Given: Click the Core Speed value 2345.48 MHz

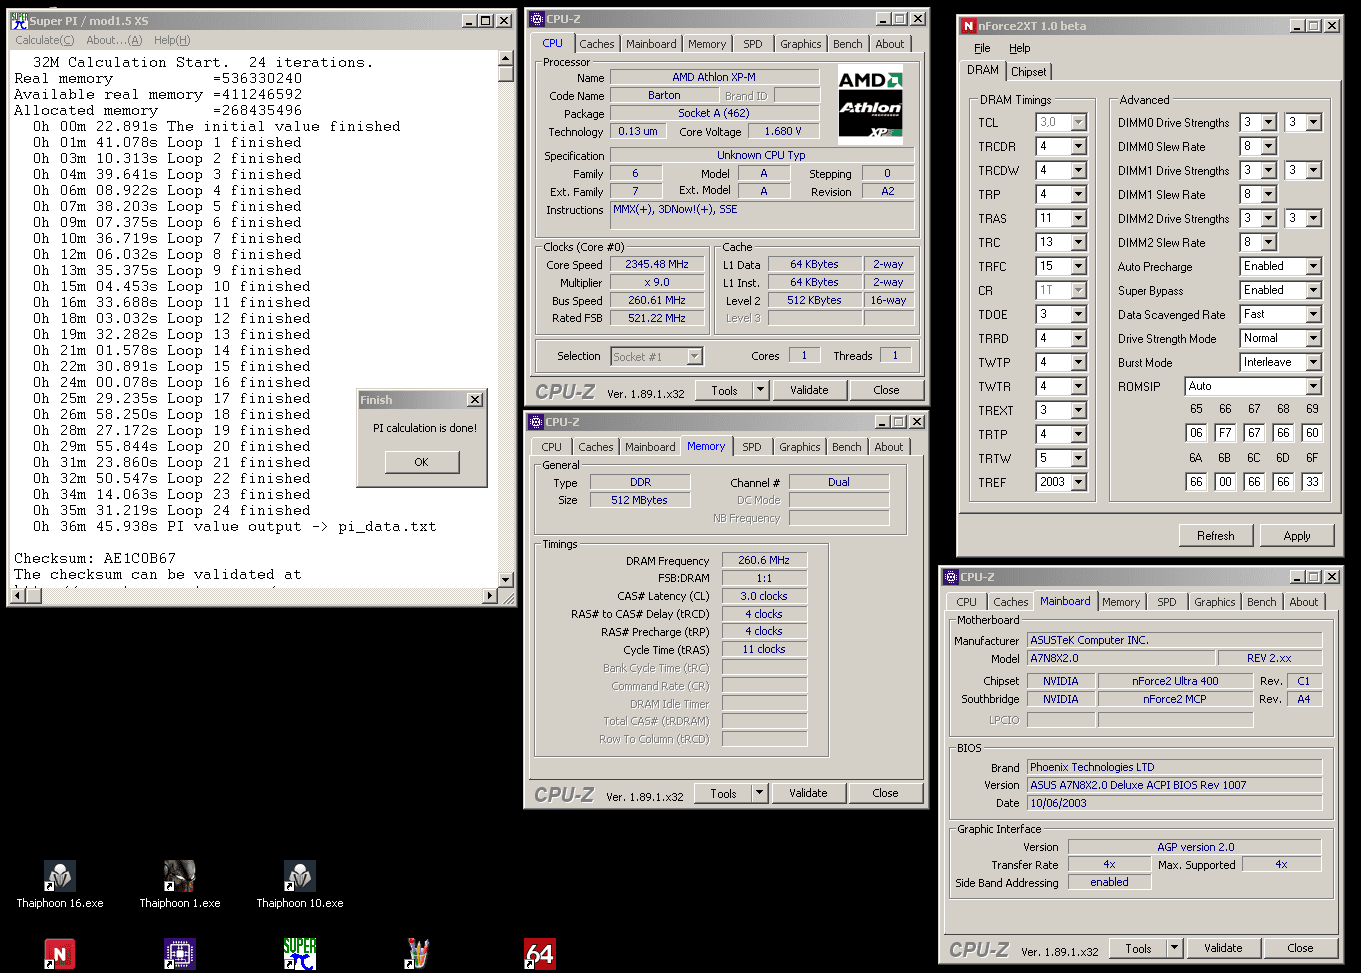Looking at the screenshot, I should [657, 265].
